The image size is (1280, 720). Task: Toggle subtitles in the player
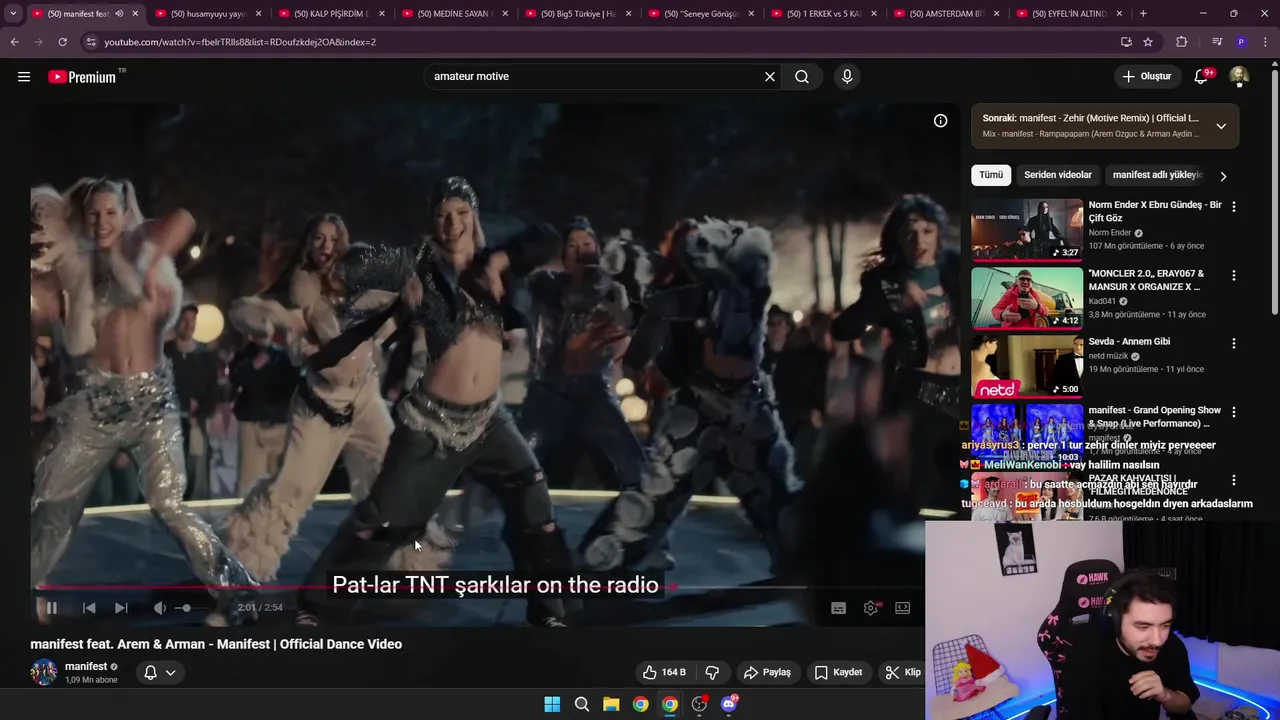coord(839,607)
